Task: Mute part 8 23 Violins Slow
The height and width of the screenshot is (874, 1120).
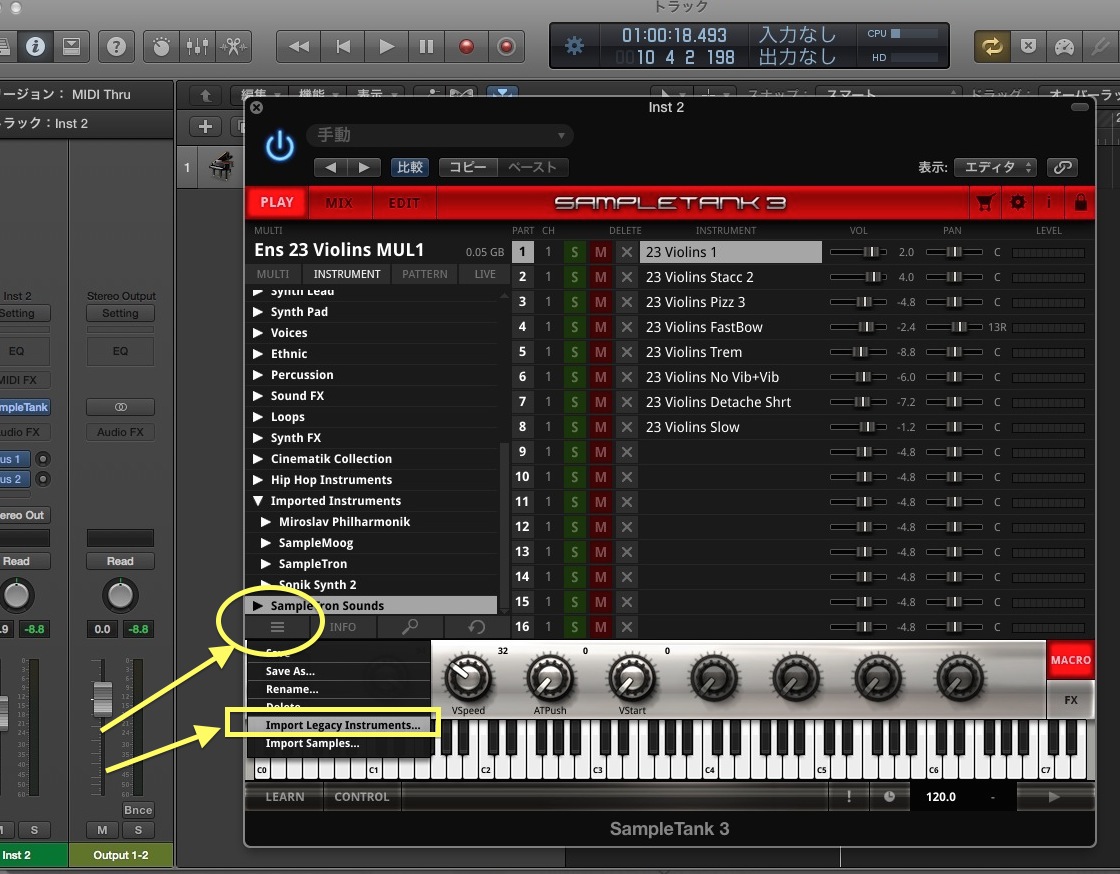Action: [x=601, y=427]
